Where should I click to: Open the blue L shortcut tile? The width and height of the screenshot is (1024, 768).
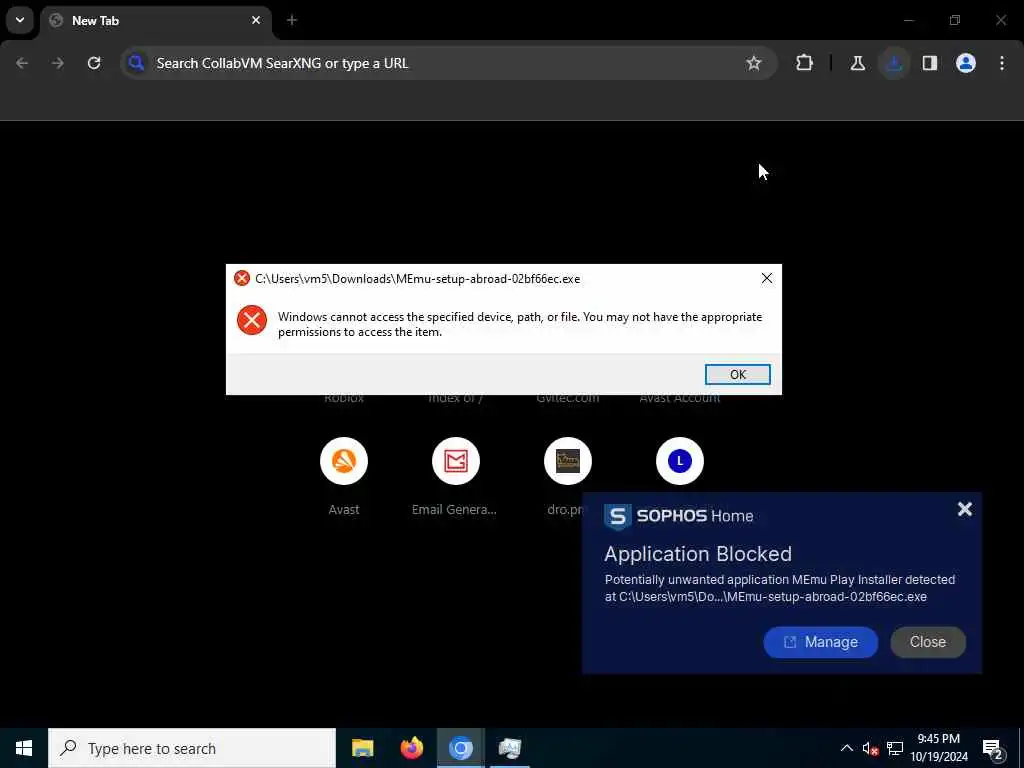tap(679, 461)
